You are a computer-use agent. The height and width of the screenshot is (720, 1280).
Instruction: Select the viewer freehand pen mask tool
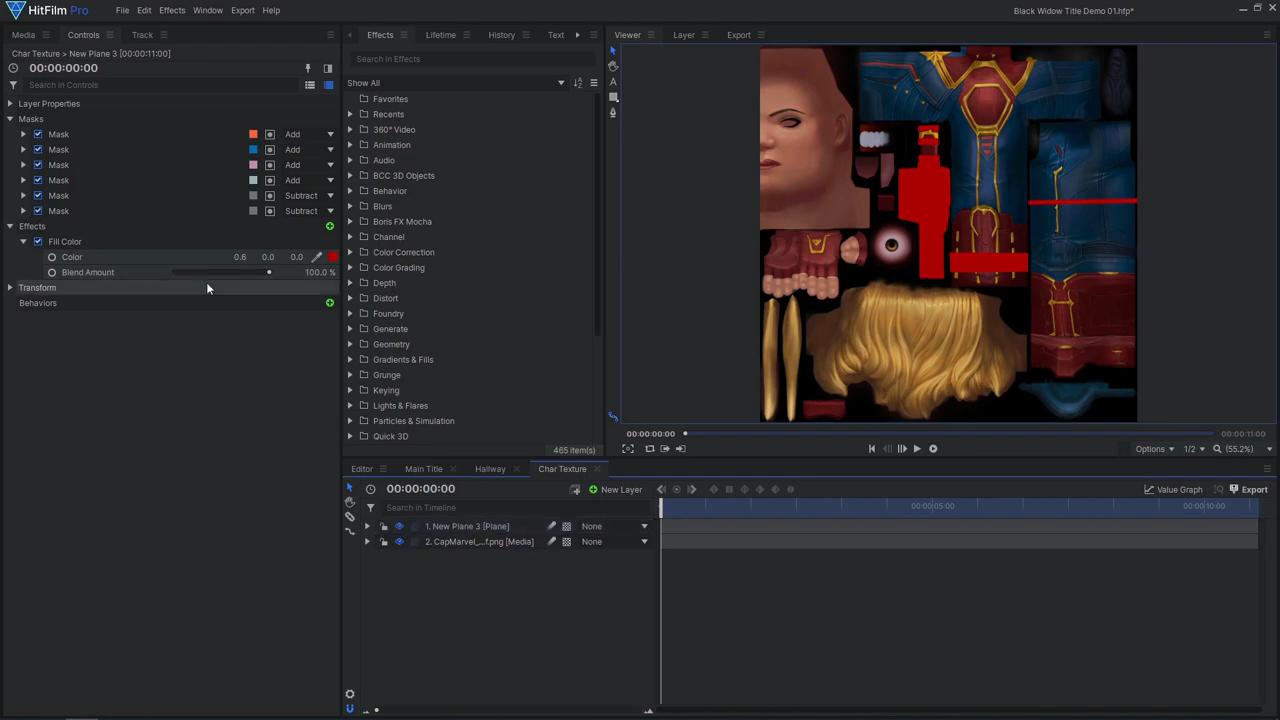613,112
